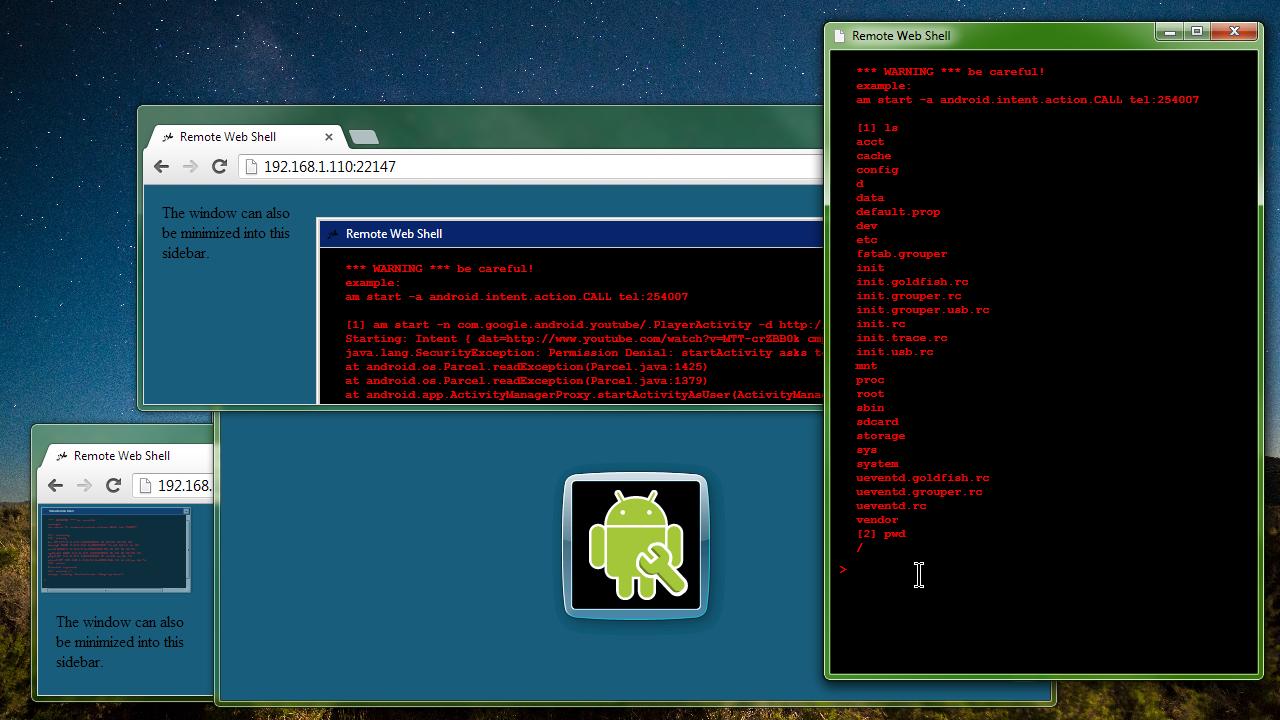Click the Parcel.java:1425 stack trace line
1280x720 pixels.
(526, 367)
